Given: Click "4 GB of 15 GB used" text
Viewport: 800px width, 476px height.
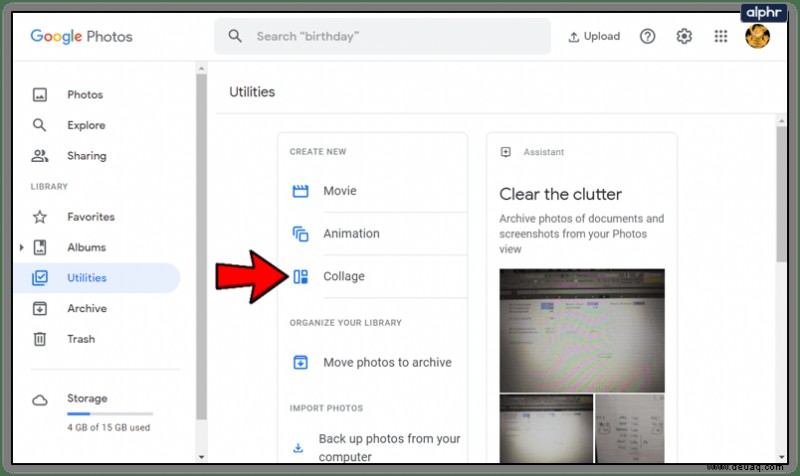Looking at the screenshot, I should tap(109, 428).
